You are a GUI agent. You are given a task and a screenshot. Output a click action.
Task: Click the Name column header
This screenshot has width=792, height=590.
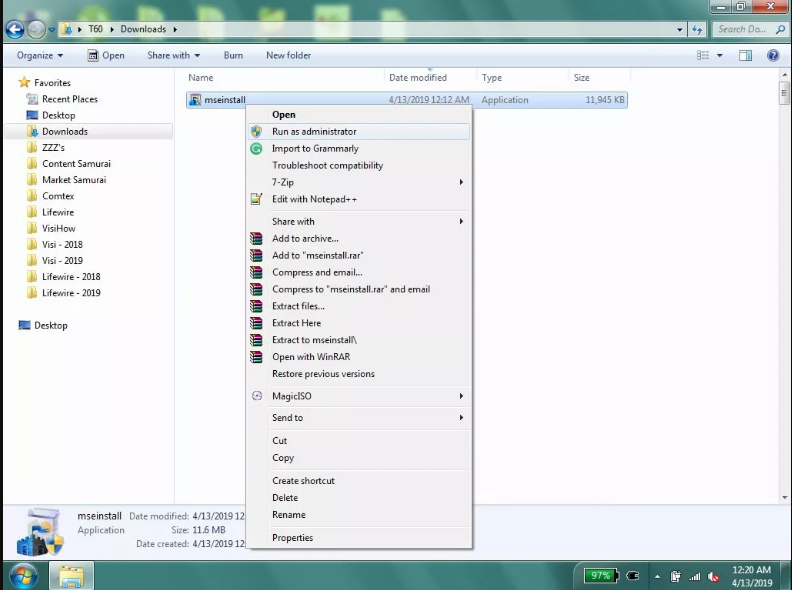coord(285,78)
